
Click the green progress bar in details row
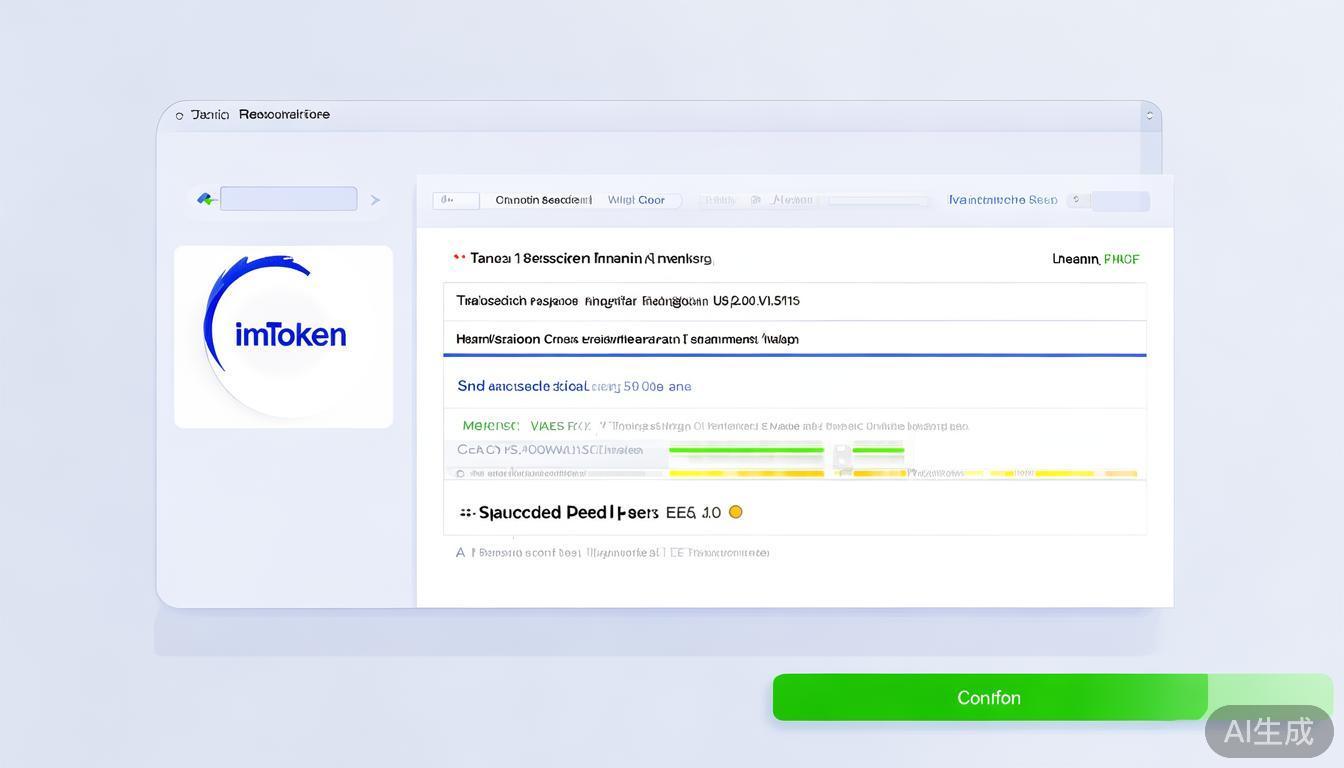tap(745, 451)
